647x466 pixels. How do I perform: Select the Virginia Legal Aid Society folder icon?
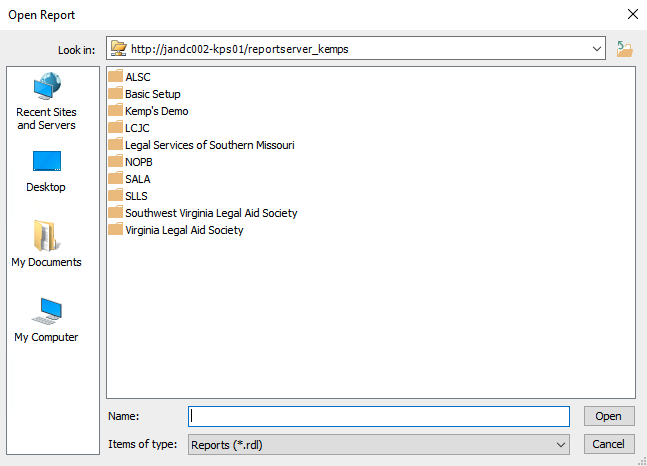point(116,229)
